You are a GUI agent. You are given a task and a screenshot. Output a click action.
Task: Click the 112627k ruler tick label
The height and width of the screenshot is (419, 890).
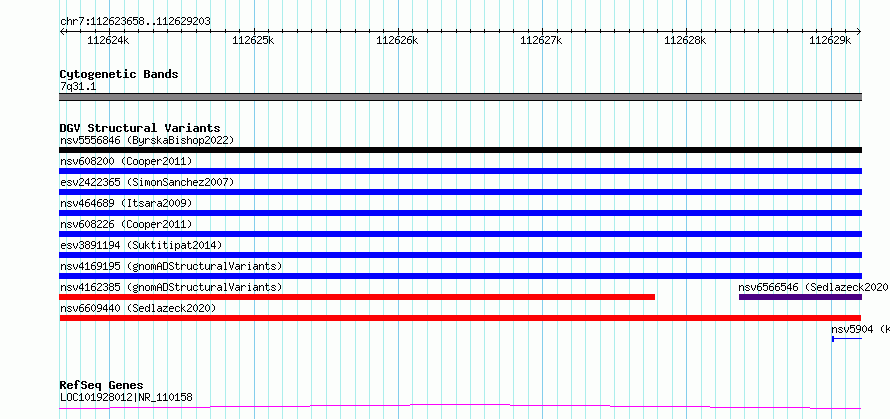pos(541,40)
